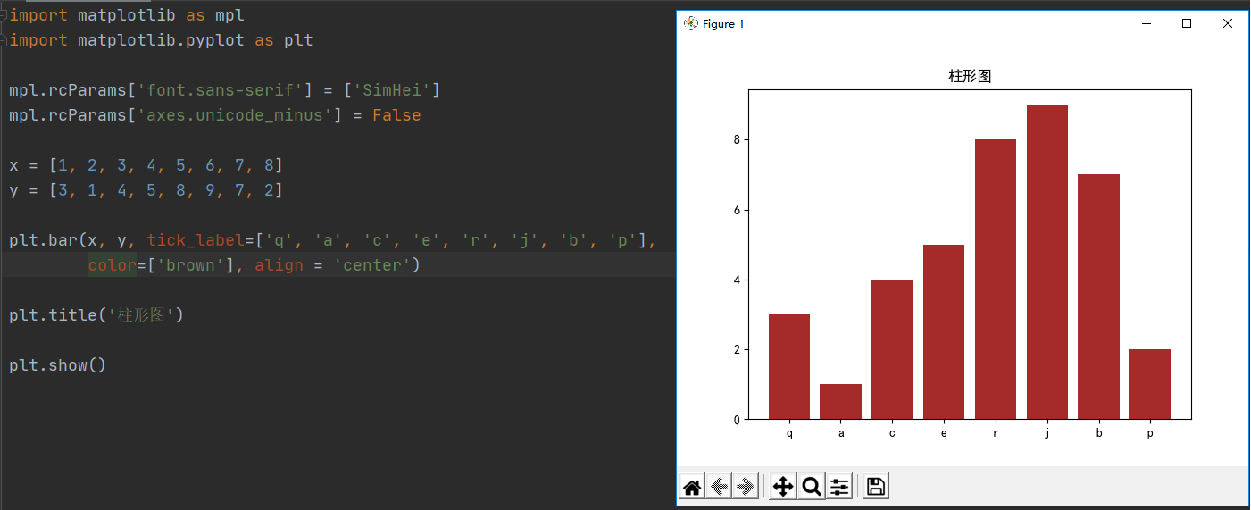Place cursor on plt.show() line
Image resolution: width=1251 pixels, height=510 pixels.
pos(58,365)
